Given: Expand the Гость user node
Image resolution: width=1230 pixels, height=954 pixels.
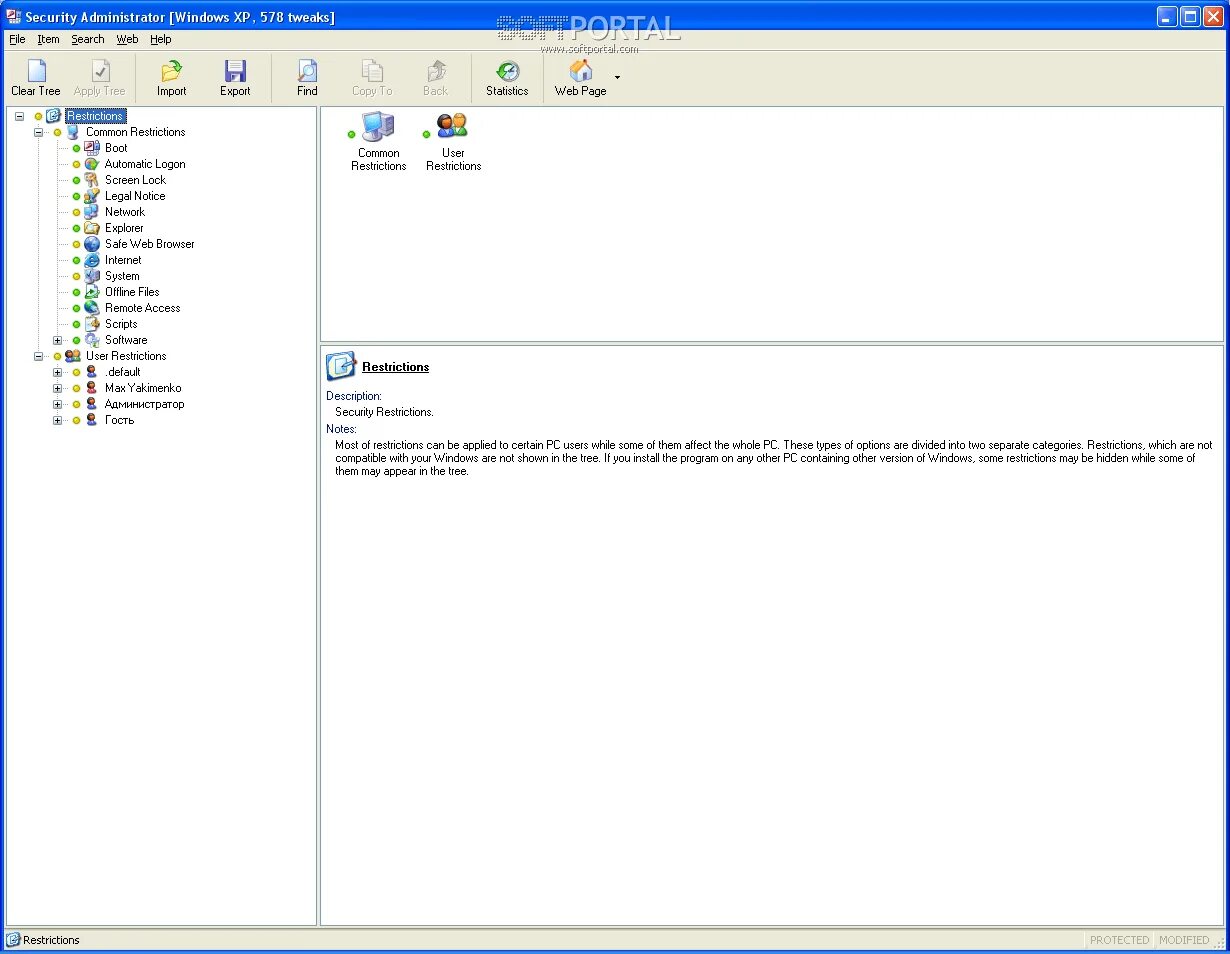Looking at the screenshot, I should pyautogui.click(x=57, y=420).
